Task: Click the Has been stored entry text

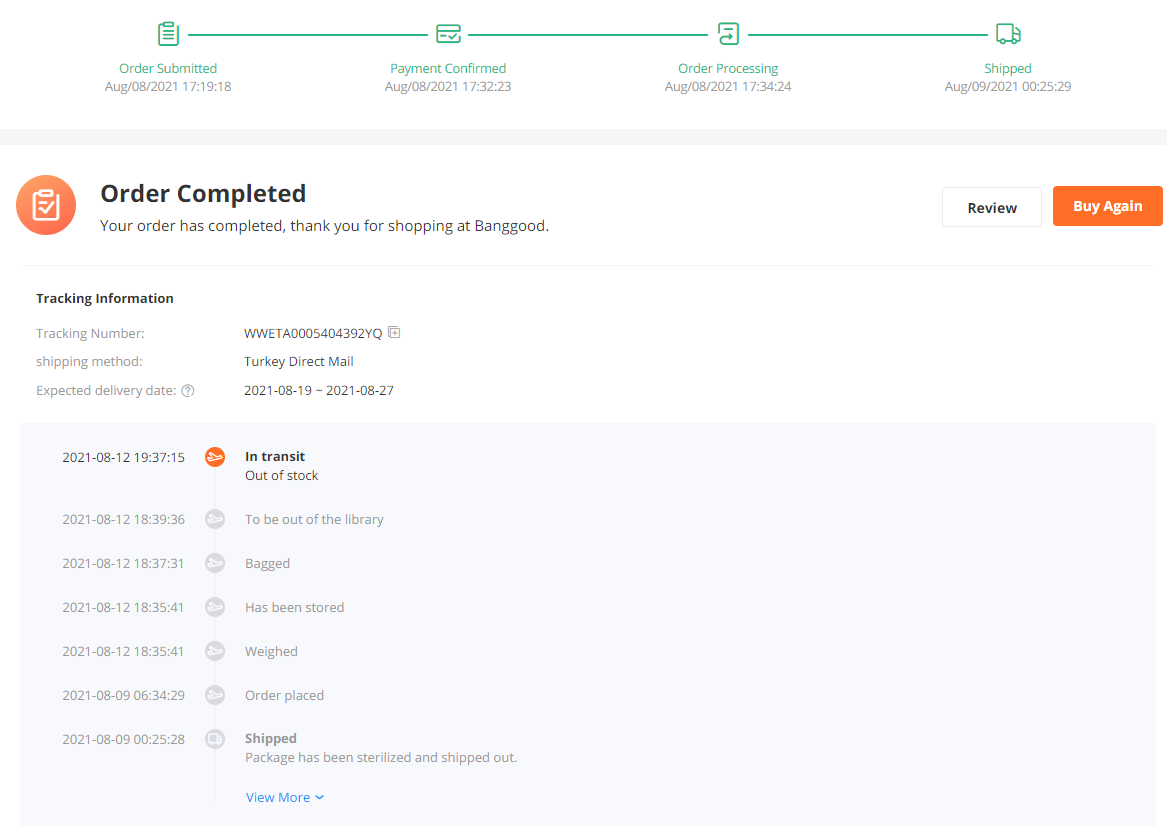Action: tap(295, 607)
